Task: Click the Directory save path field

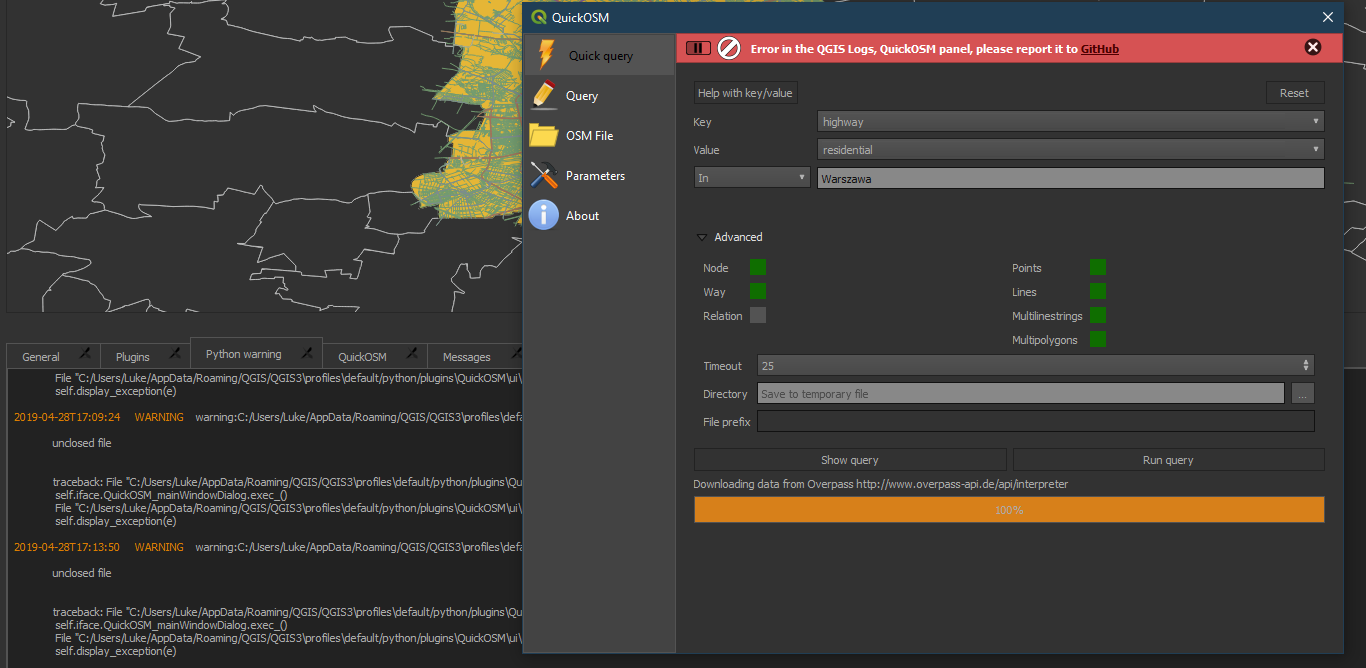Action: click(1020, 394)
